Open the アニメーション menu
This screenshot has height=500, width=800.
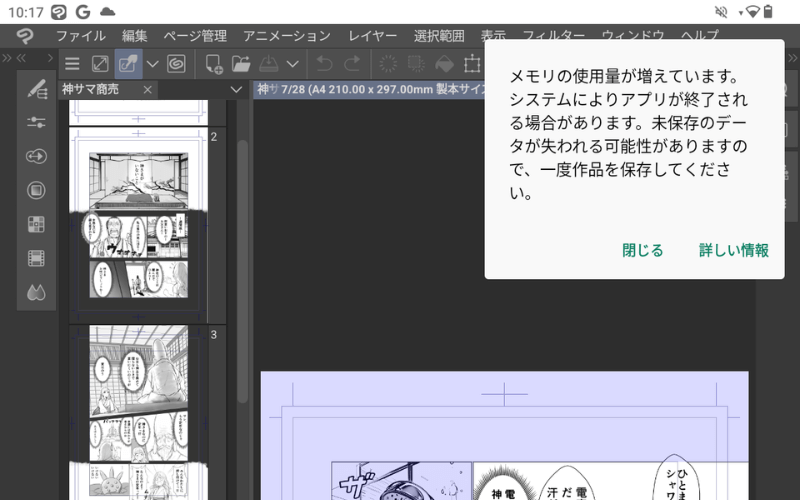click(287, 36)
